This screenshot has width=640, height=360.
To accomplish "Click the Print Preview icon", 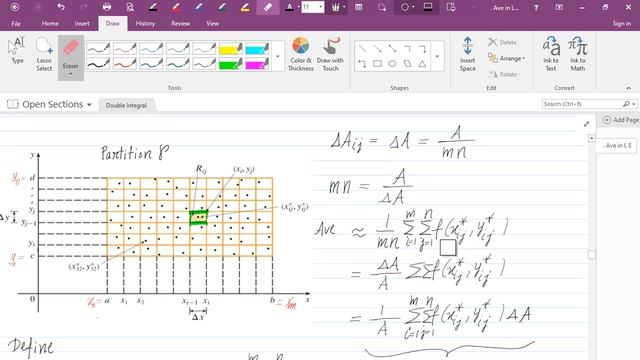I will point(130,7).
